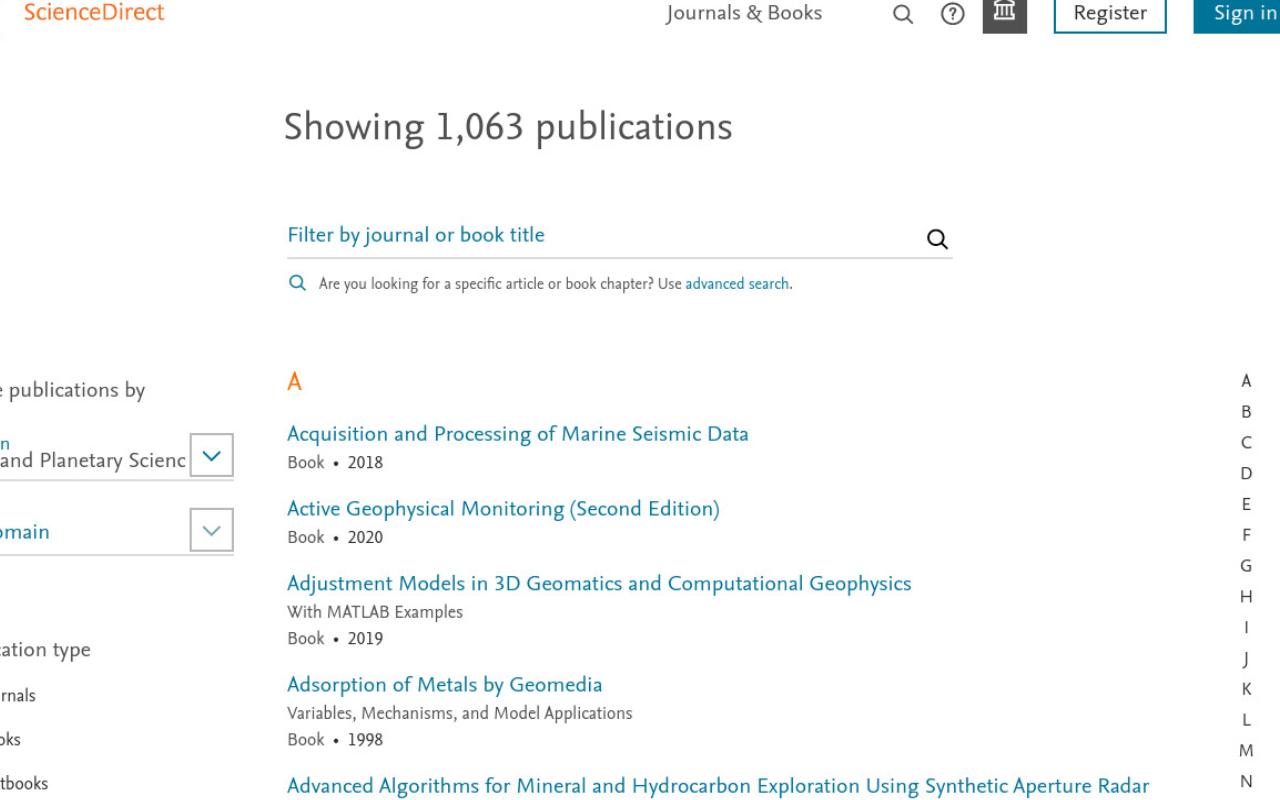Screen dimensions: 1280x800
Task: Jump to letter D in index
Action: pos(1246,473)
